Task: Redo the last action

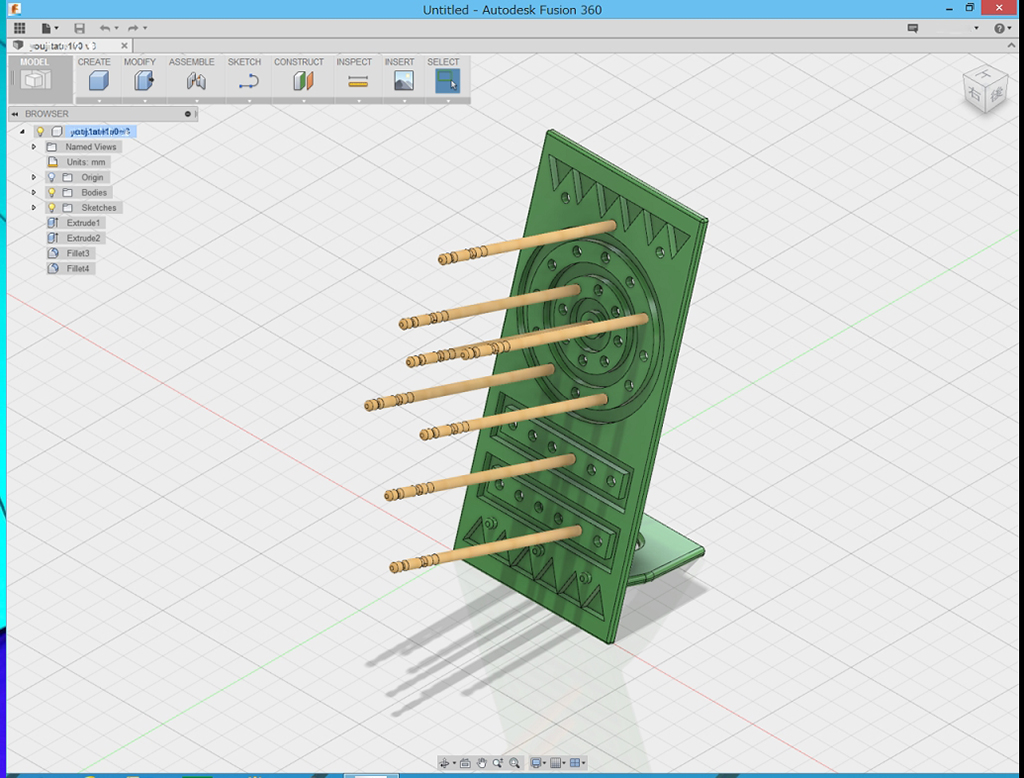Action: [x=133, y=28]
